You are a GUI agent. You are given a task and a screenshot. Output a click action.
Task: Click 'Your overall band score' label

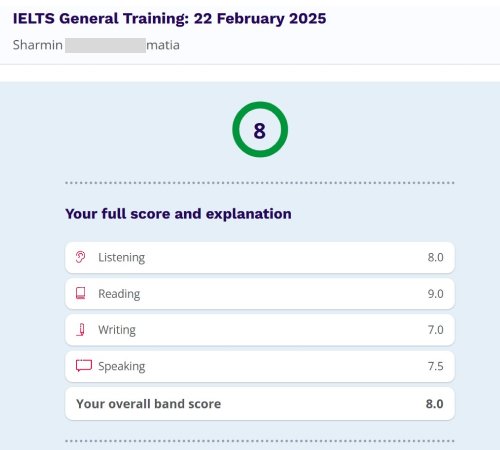coord(148,404)
